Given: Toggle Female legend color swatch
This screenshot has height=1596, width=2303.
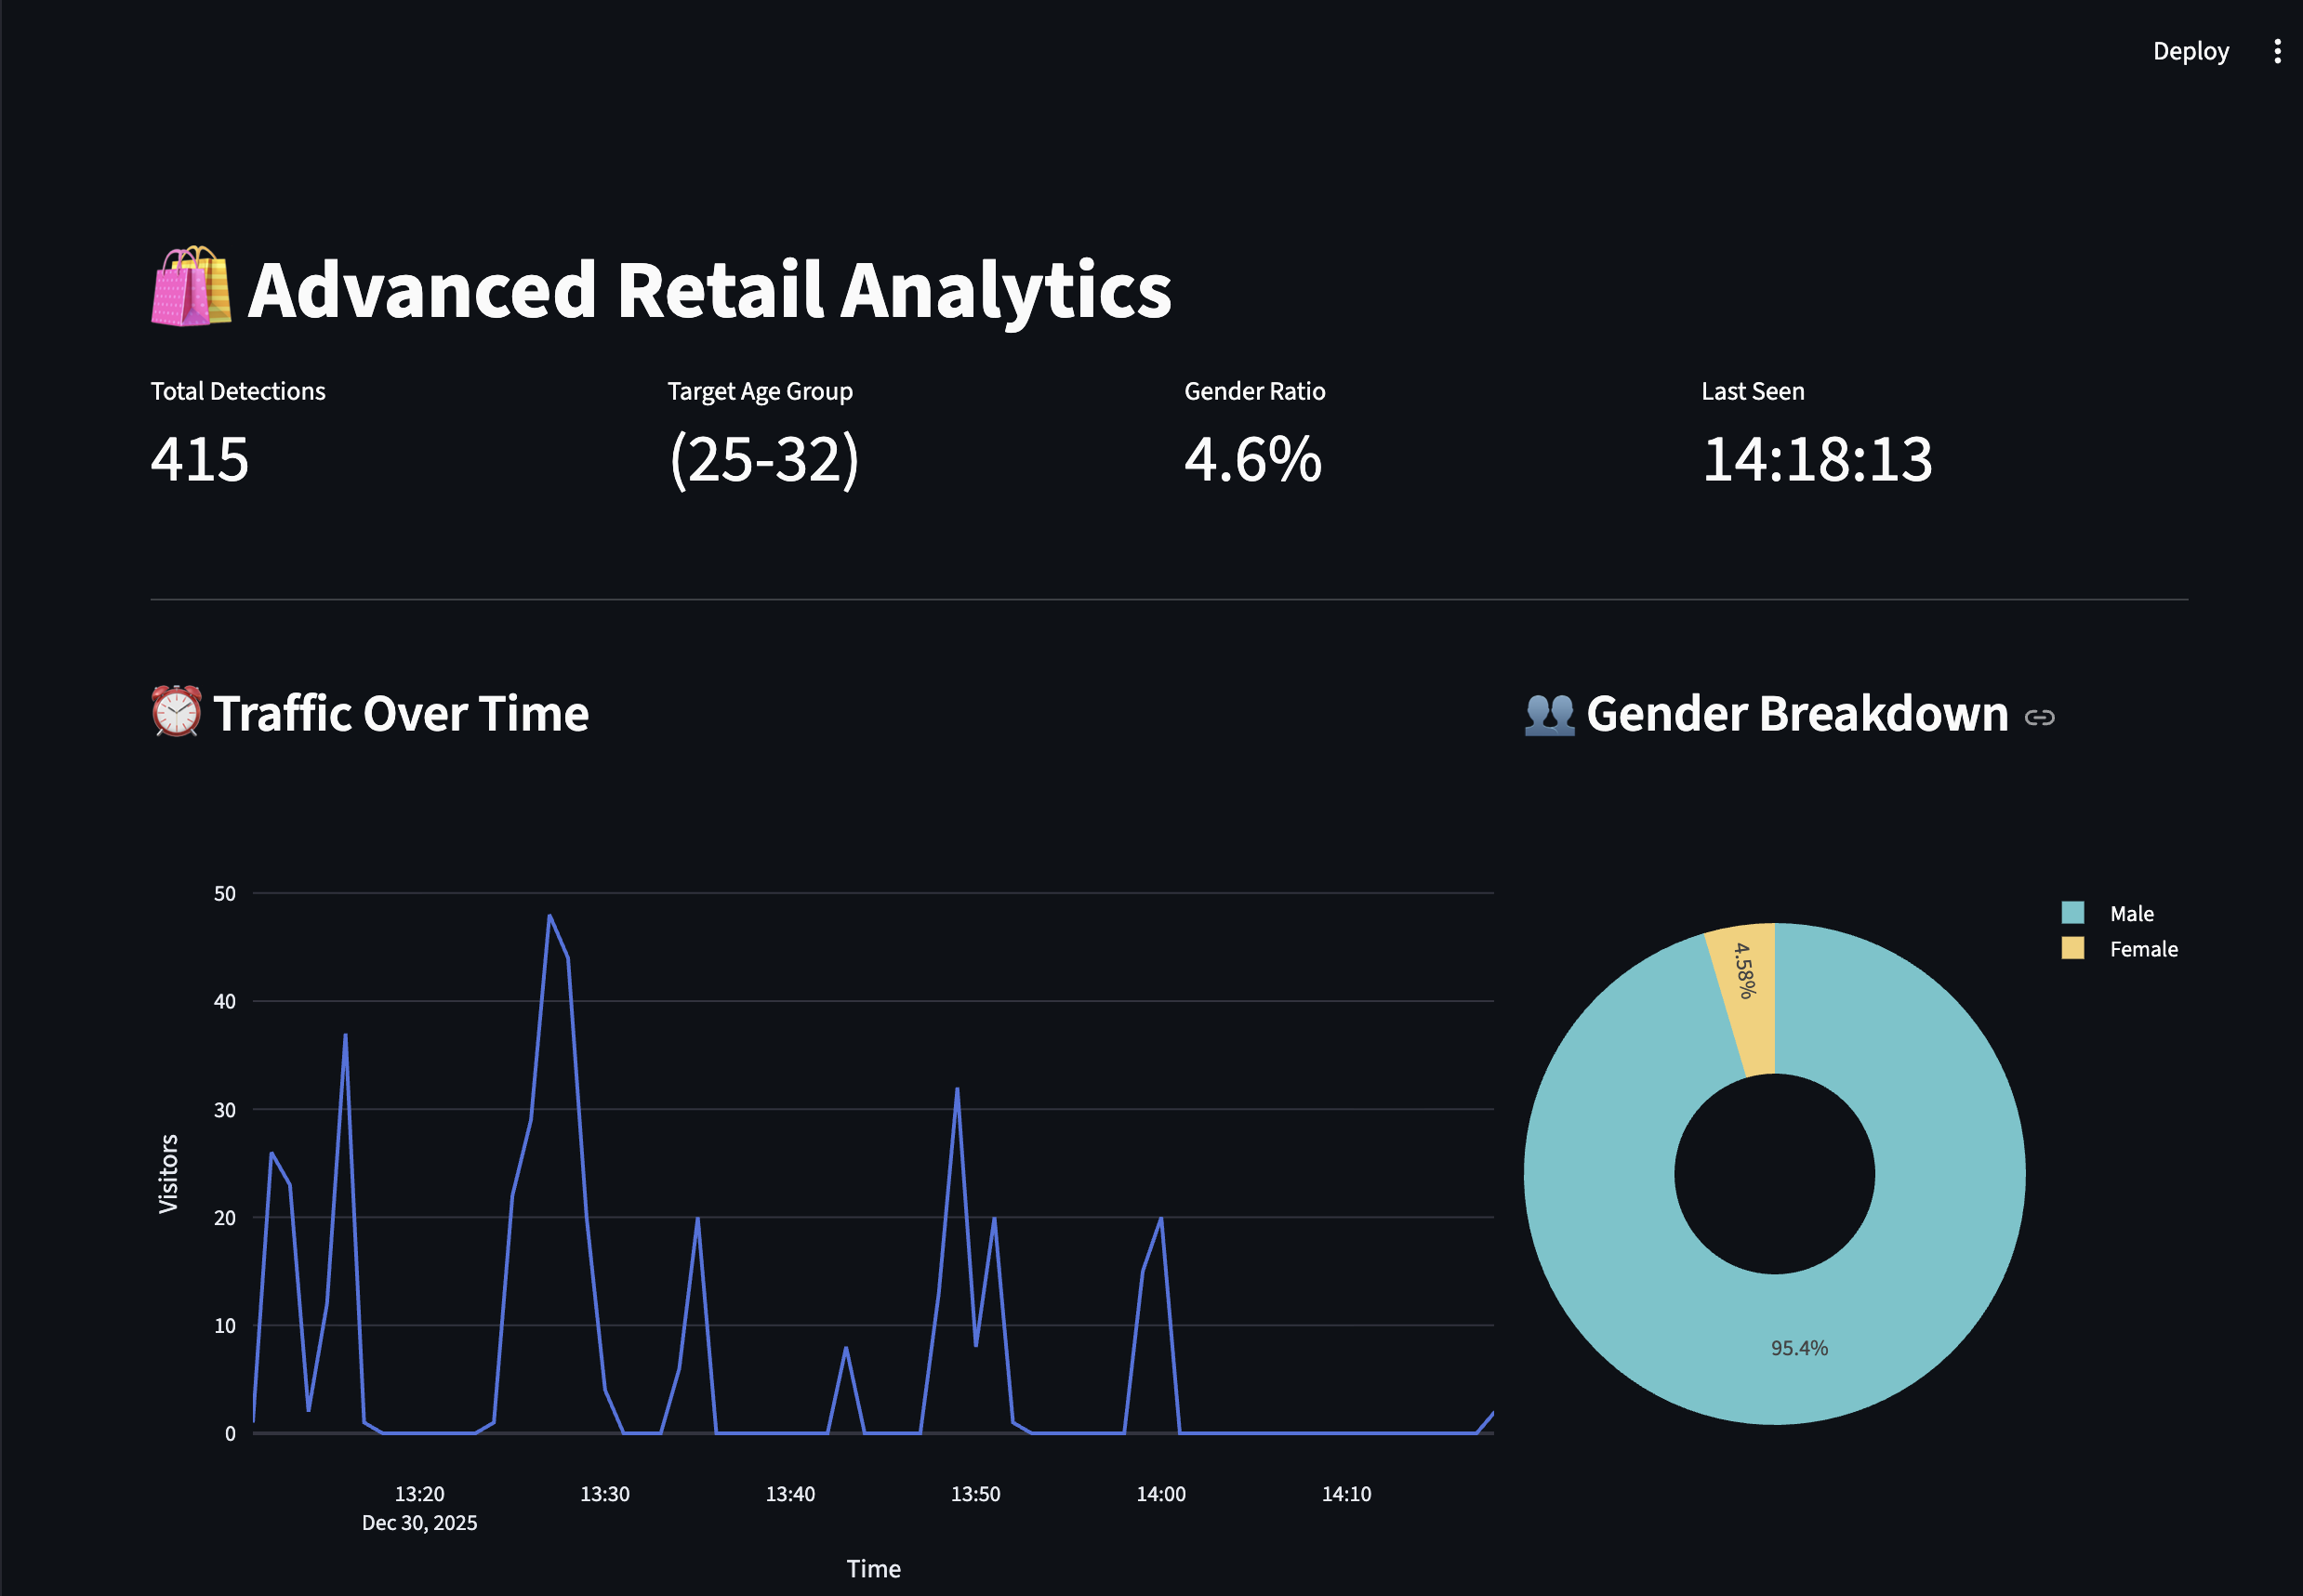Looking at the screenshot, I should coord(2072,948).
